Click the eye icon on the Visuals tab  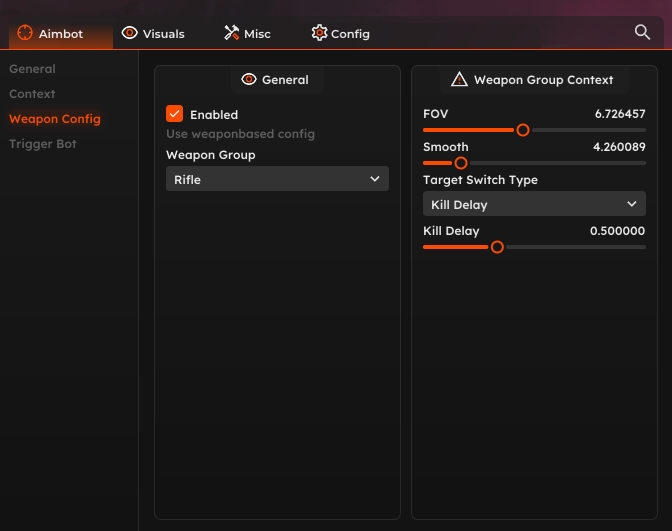tap(130, 33)
